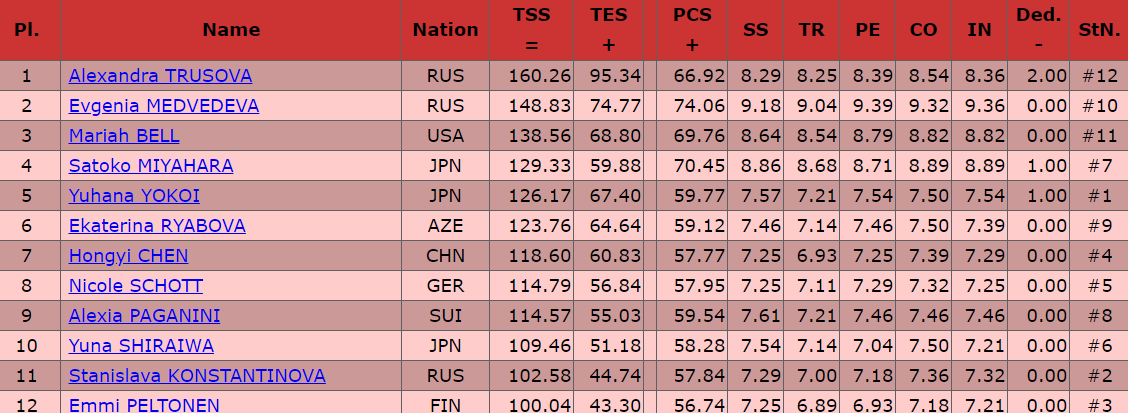Open Satoko MIYAHARA's name link
The image size is (1128, 413).
point(151,166)
